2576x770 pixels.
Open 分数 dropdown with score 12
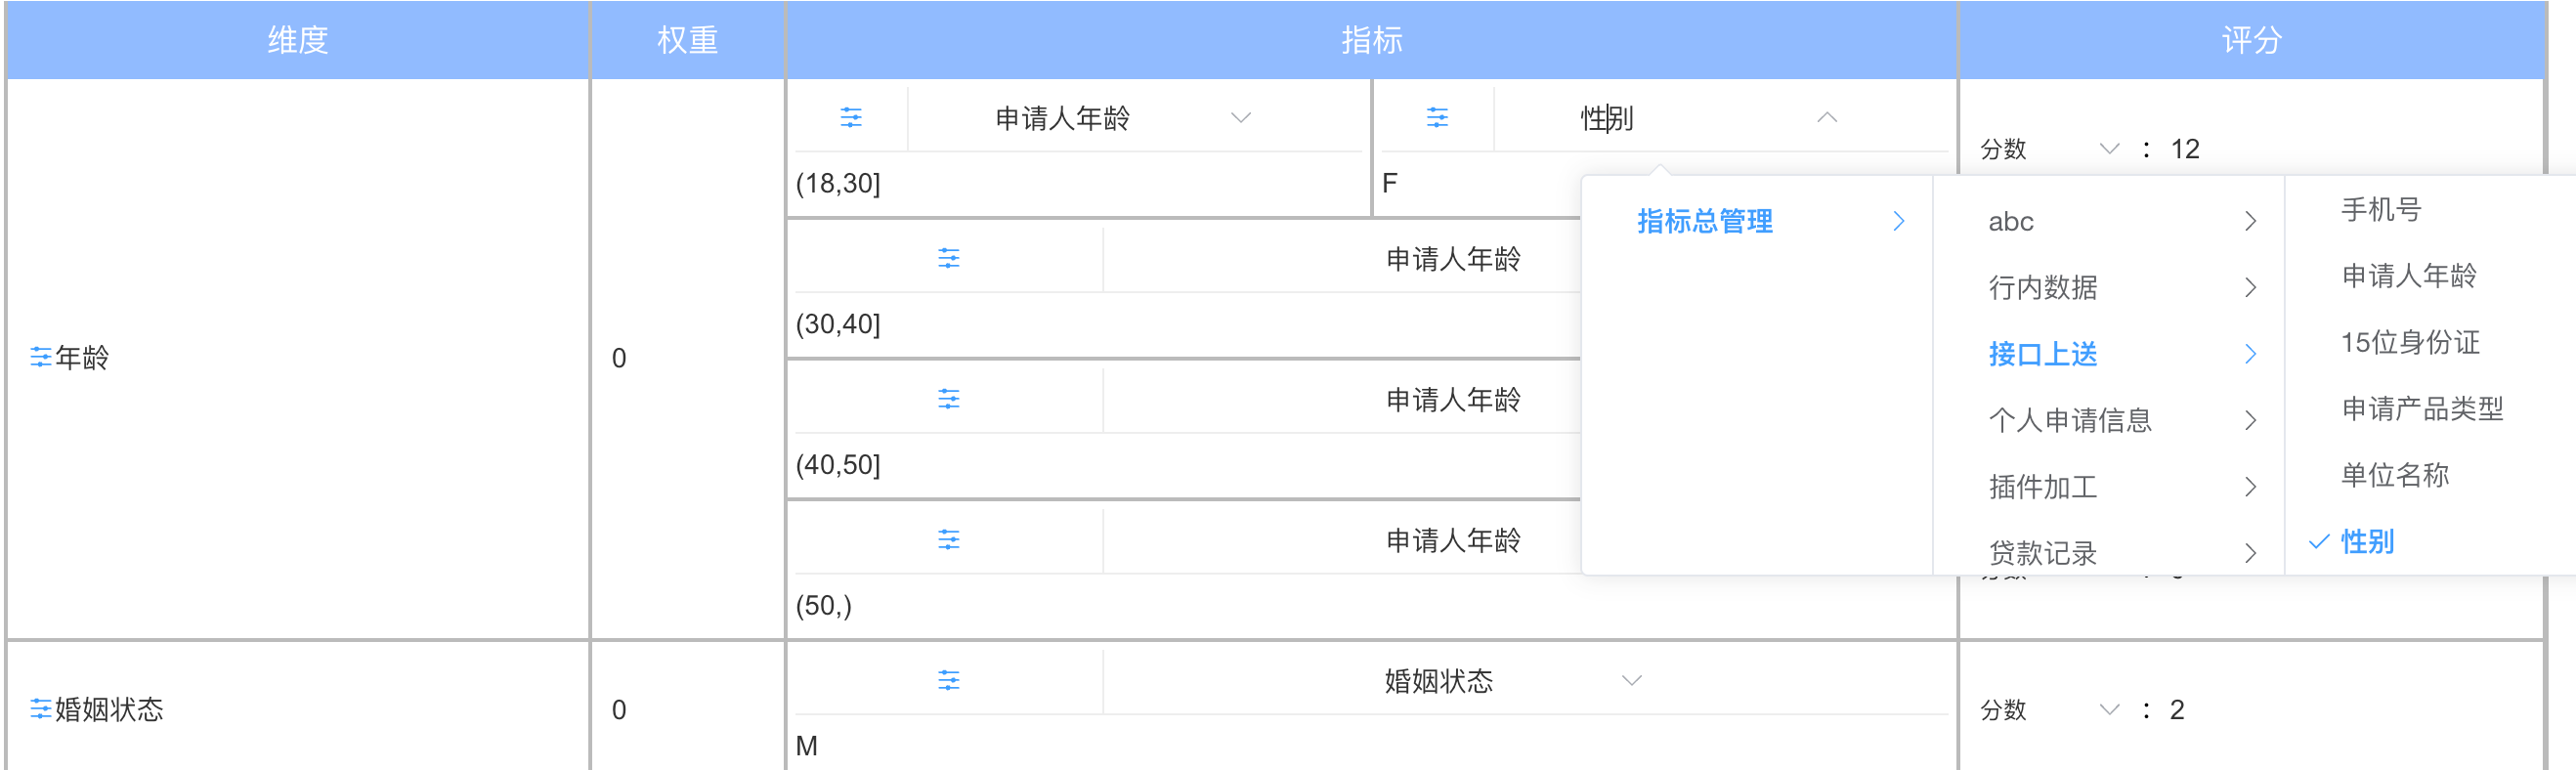click(x=2108, y=149)
